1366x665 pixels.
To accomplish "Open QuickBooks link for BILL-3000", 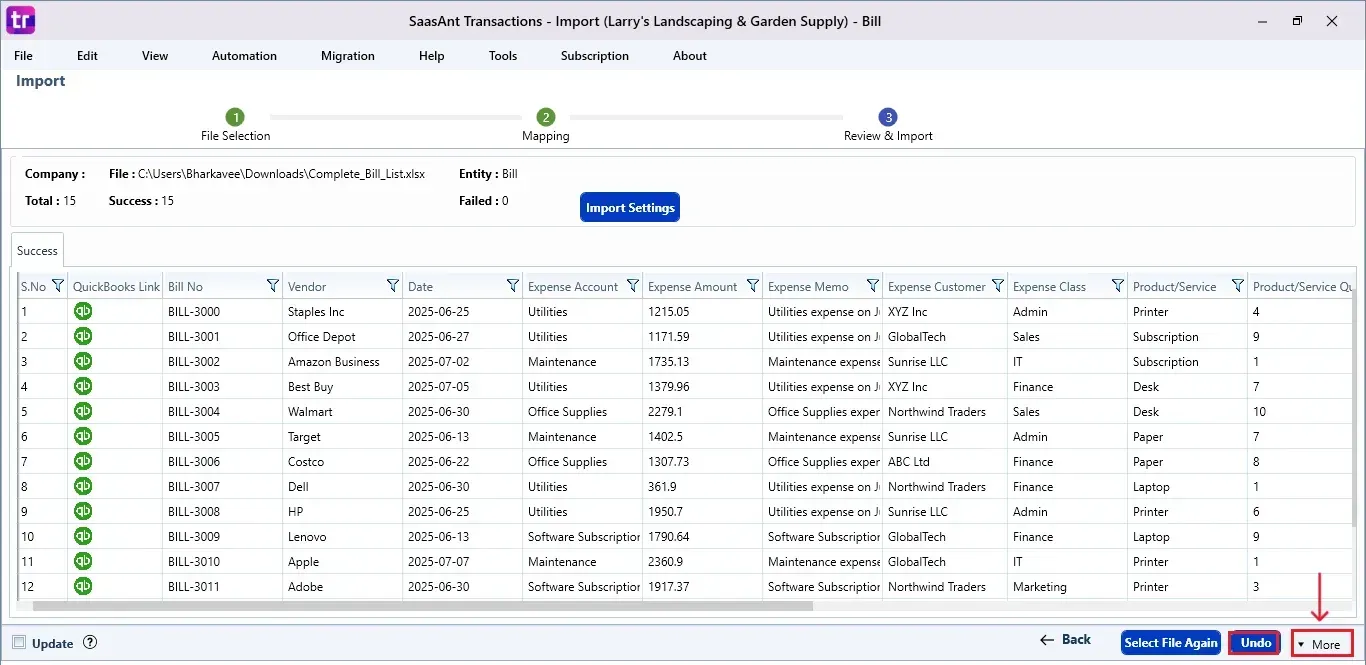I will pos(83,311).
